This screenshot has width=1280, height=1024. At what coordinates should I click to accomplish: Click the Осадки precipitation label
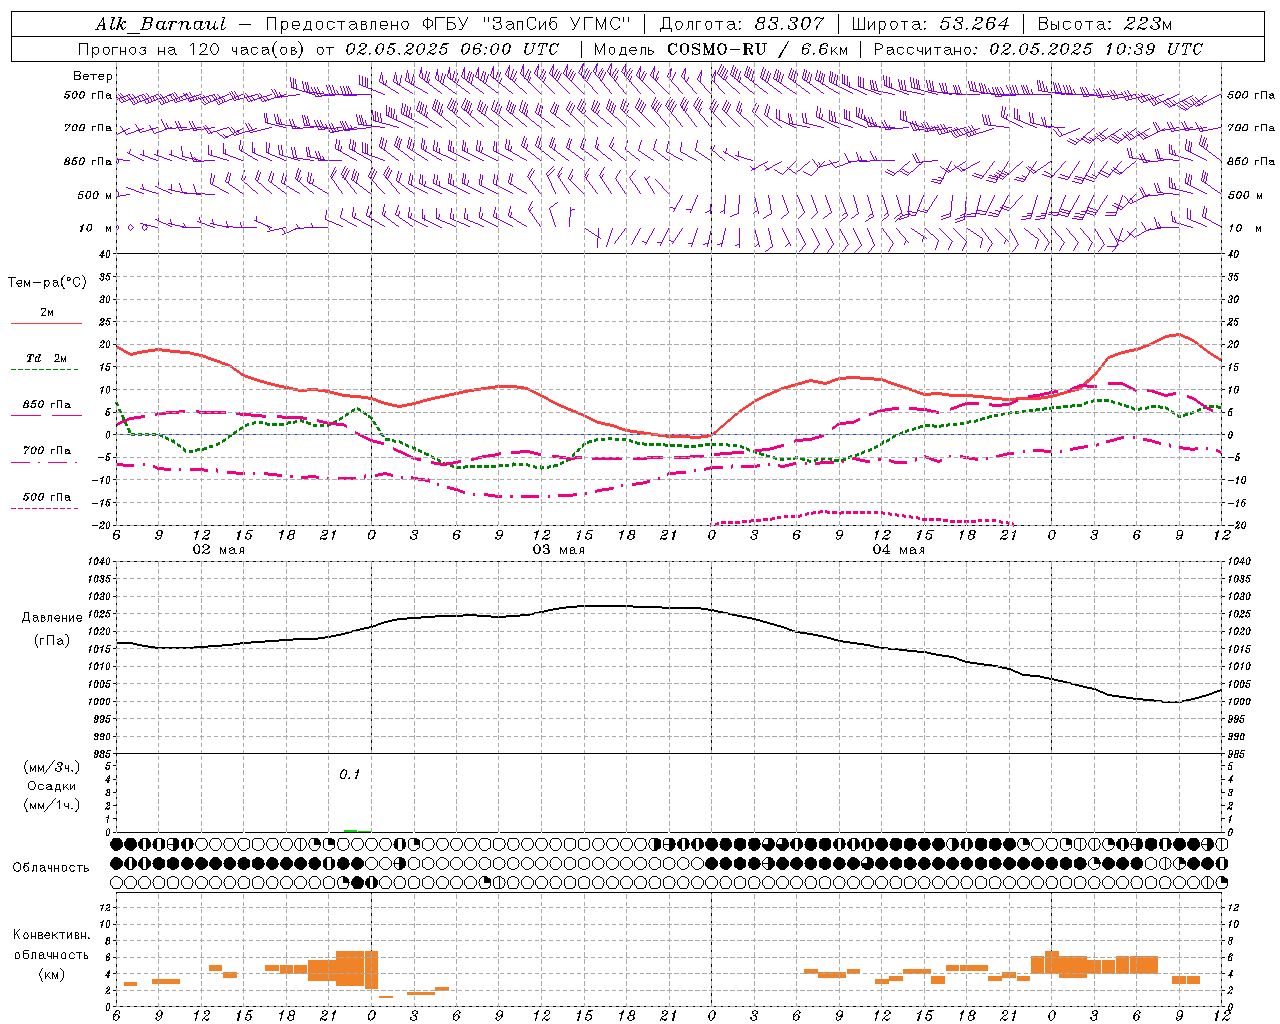click(x=52, y=786)
